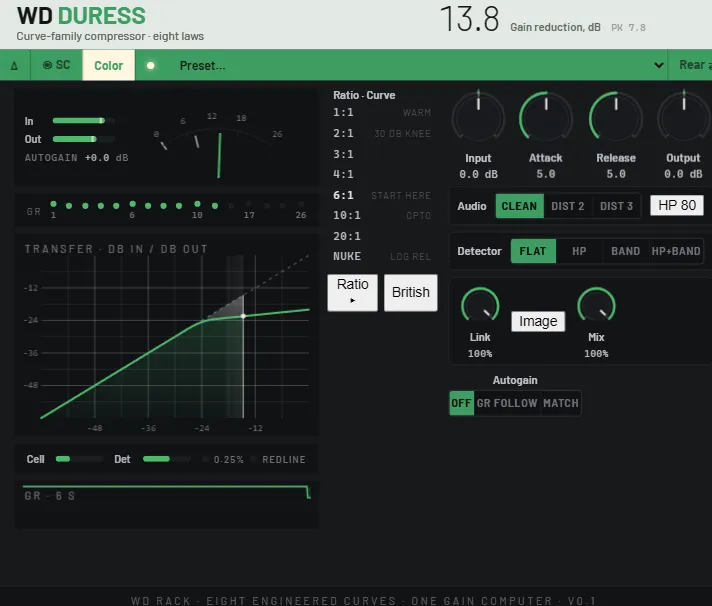
Task: Open the Ratio submenu button
Action: [352, 292]
